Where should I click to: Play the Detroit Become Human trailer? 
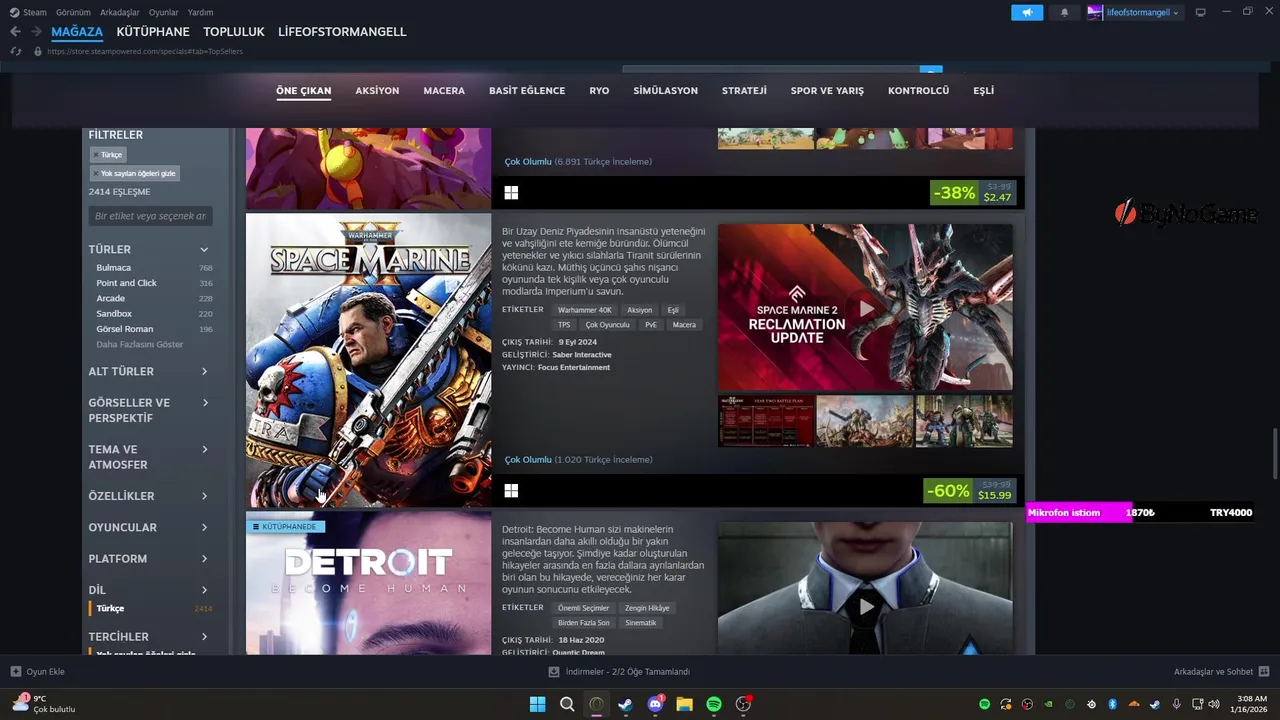(866, 606)
